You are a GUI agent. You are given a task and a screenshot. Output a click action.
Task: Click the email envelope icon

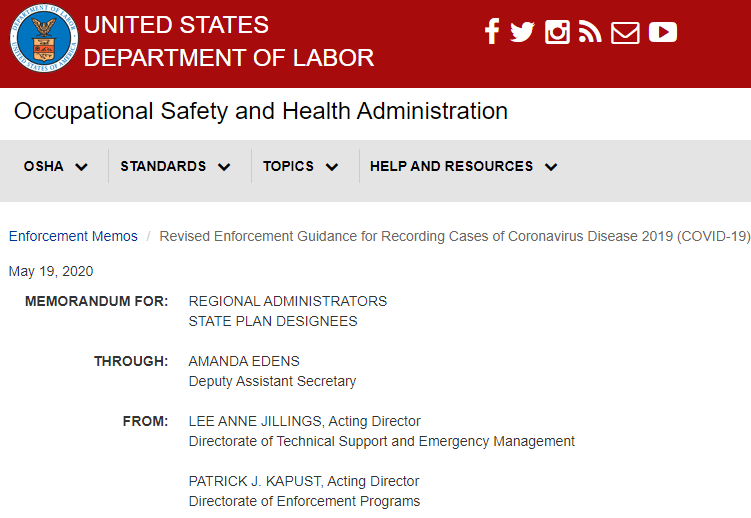click(625, 33)
